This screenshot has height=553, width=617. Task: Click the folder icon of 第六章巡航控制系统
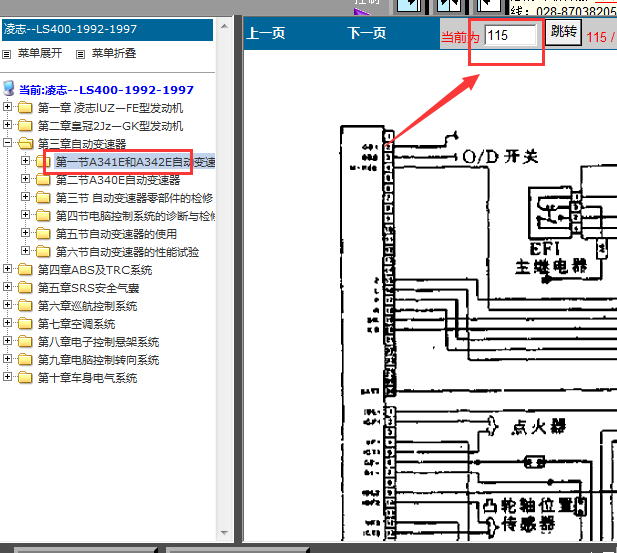tap(25, 305)
